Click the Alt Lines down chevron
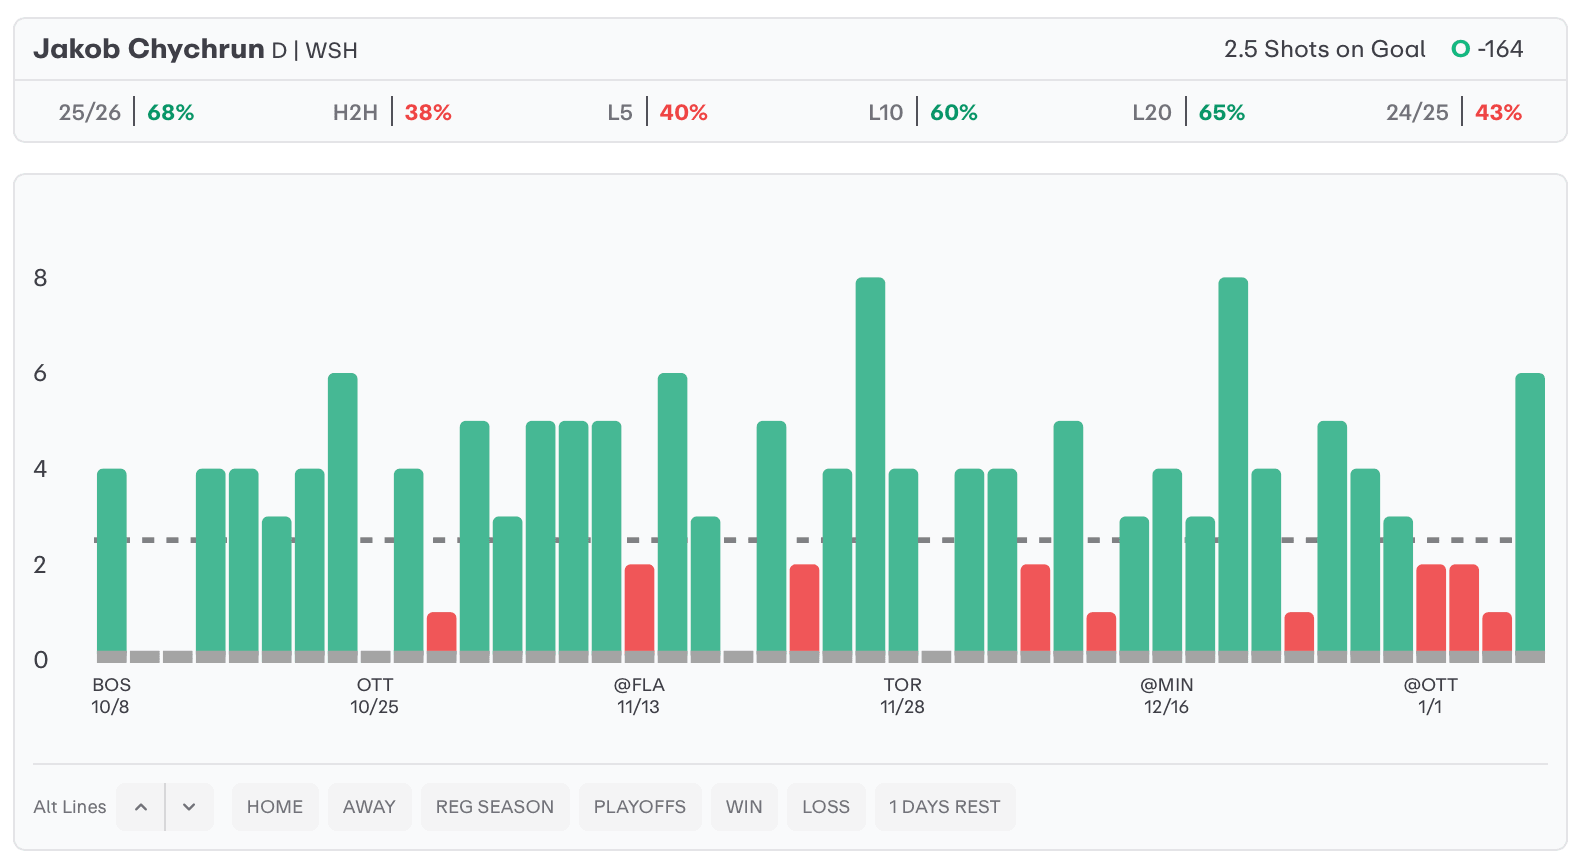 (x=189, y=807)
